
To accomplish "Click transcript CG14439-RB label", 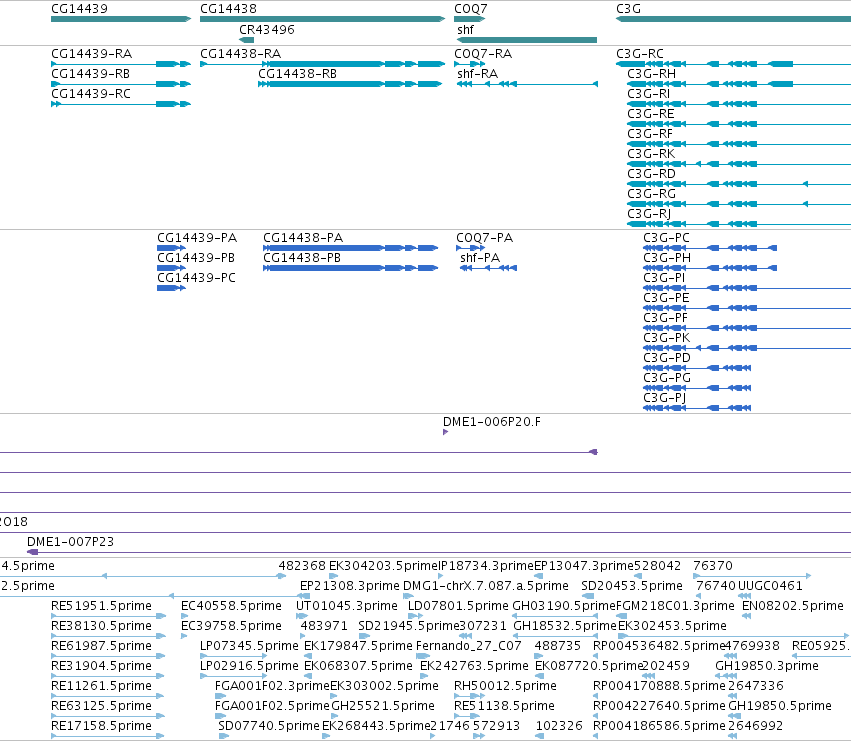I will [x=91, y=74].
